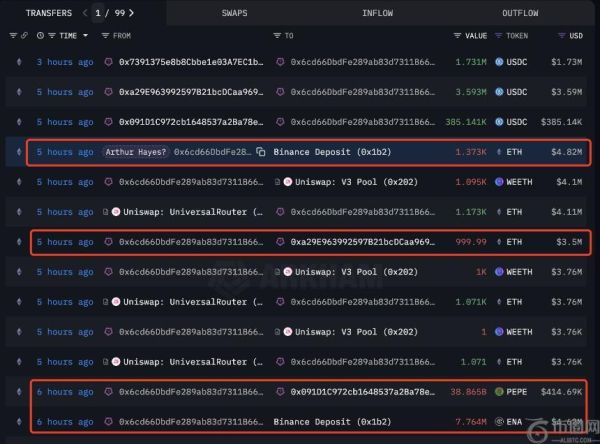Screen dimensions: 600x444
Task: Open the Arthur Hayes? entity label
Action: pyautogui.click(x=135, y=152)
